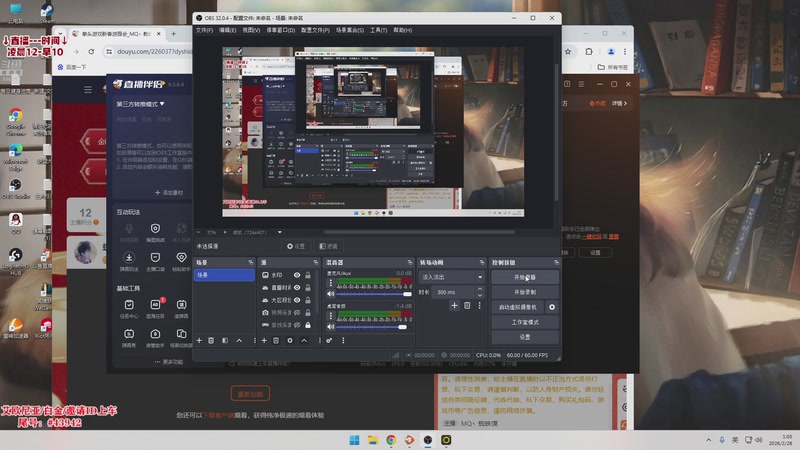Hide the 直播时长 source eye icon

(297, 288)
